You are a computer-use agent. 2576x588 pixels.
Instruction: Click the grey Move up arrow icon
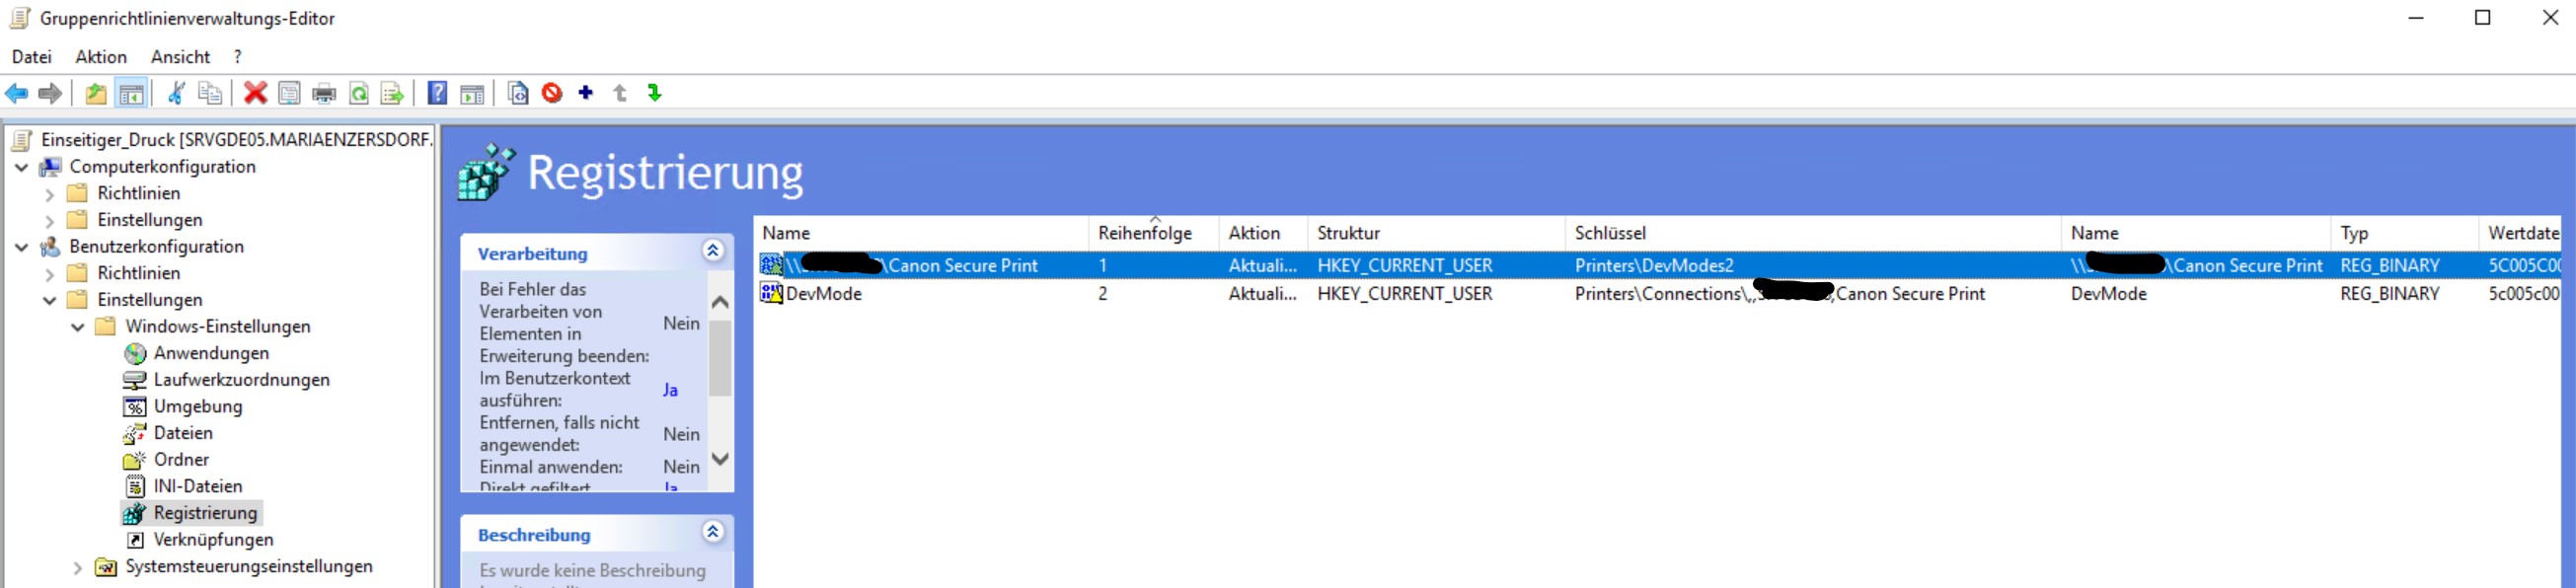point(620,93)
